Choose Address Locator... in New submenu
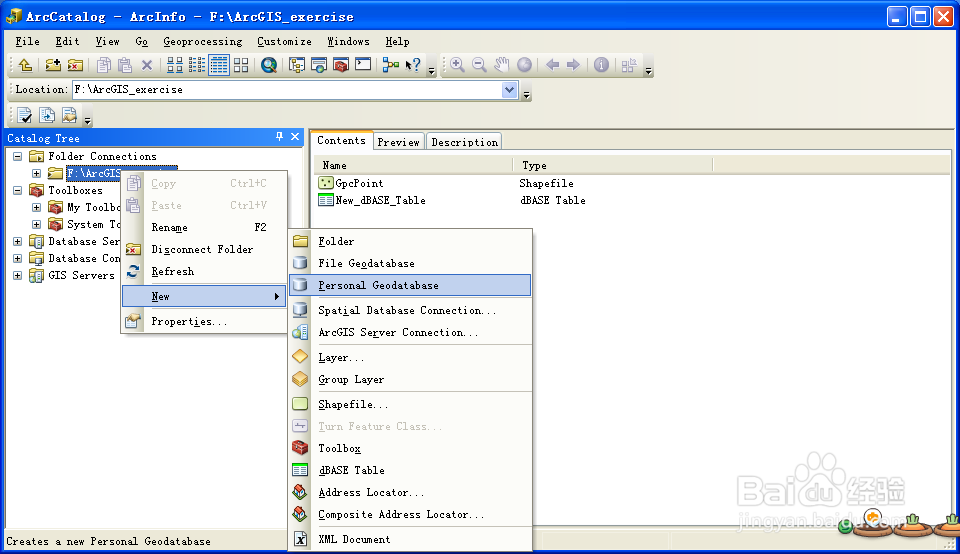Screen dimensions: 960x554 (410, 493)
